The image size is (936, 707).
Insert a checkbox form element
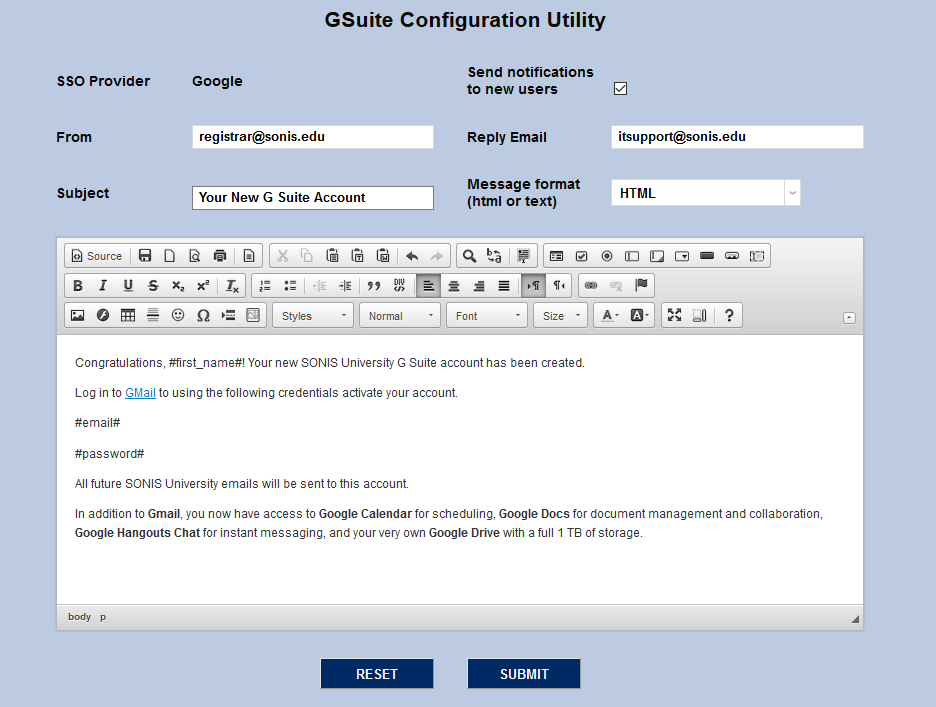581,256
